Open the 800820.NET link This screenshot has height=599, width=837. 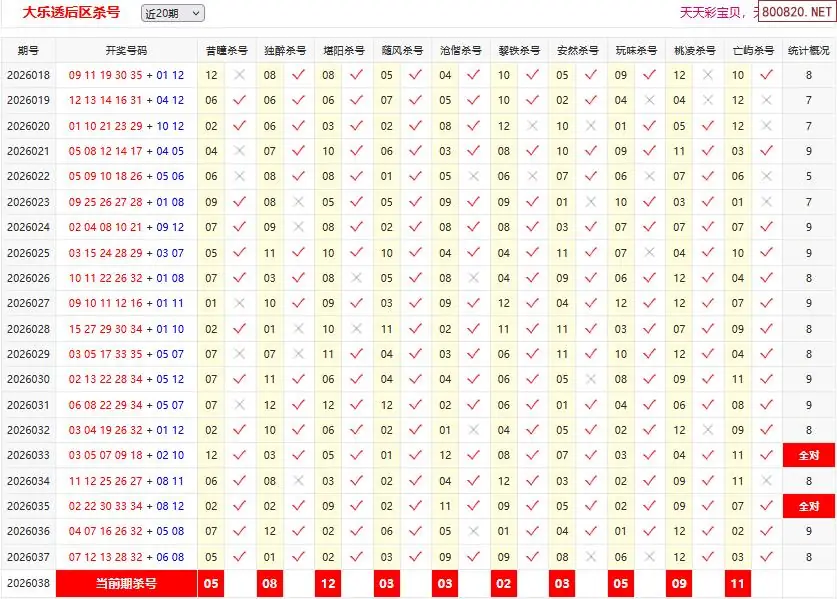796,12
